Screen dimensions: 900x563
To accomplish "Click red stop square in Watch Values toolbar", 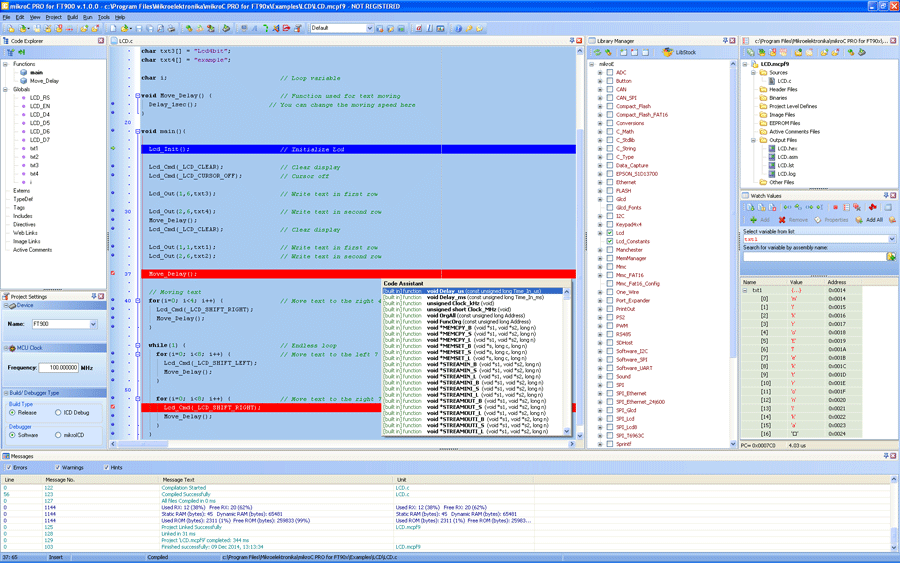I will tap(835, 207).
